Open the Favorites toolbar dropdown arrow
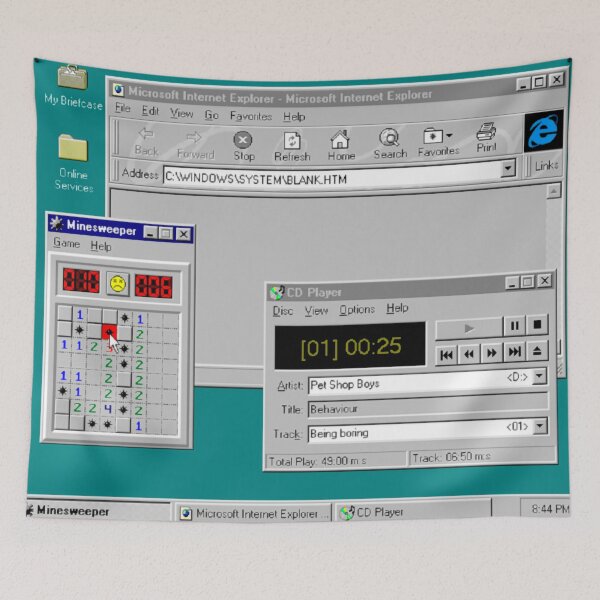 pyautogui.click(x=449, y=135)
